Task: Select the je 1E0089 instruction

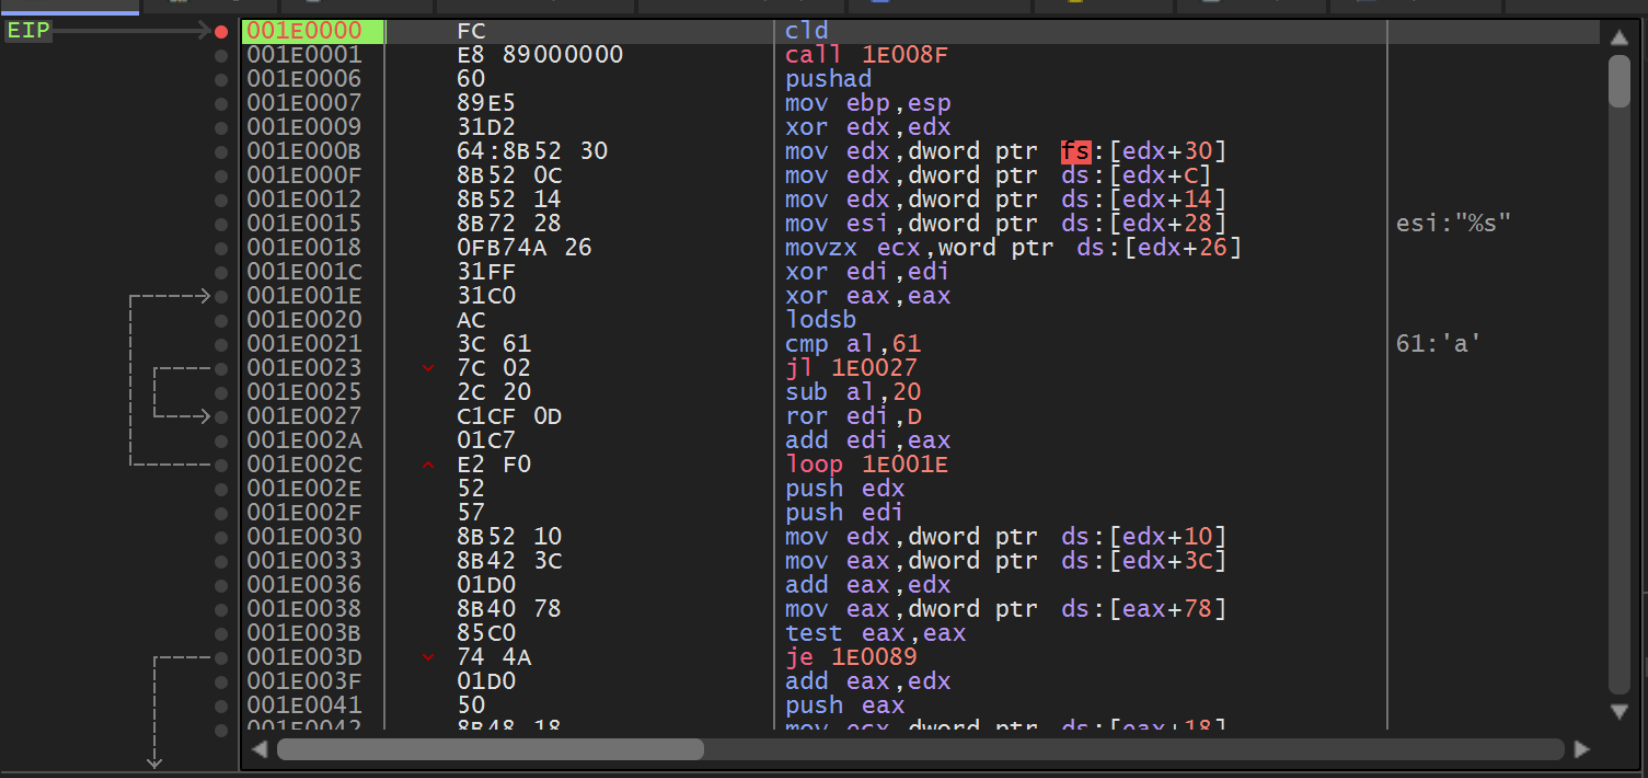Action: click(x=850, y=657)
